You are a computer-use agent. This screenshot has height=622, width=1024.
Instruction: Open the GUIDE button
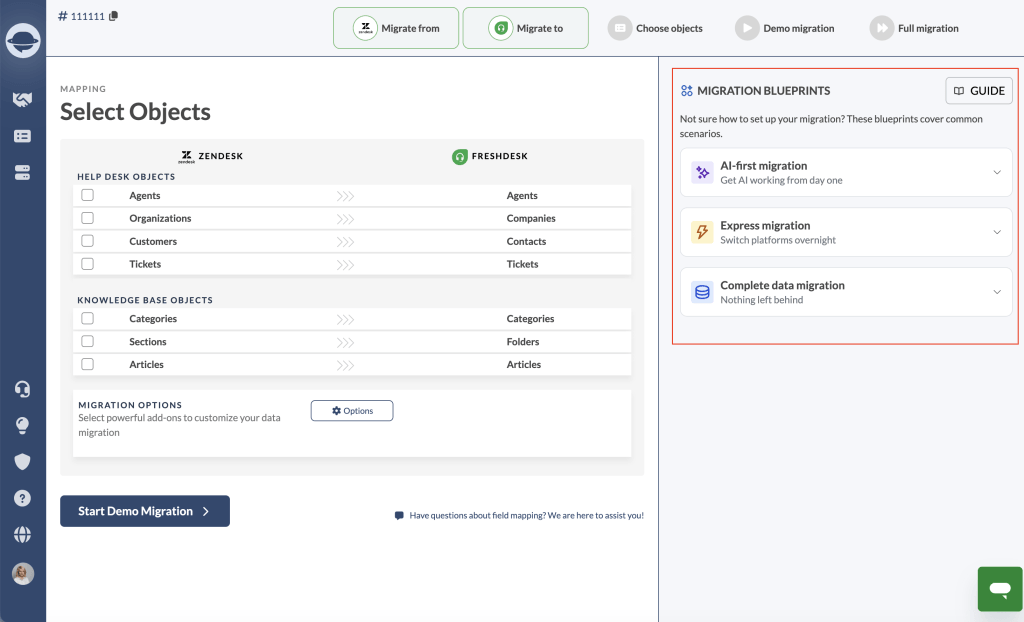click(979, 91)
